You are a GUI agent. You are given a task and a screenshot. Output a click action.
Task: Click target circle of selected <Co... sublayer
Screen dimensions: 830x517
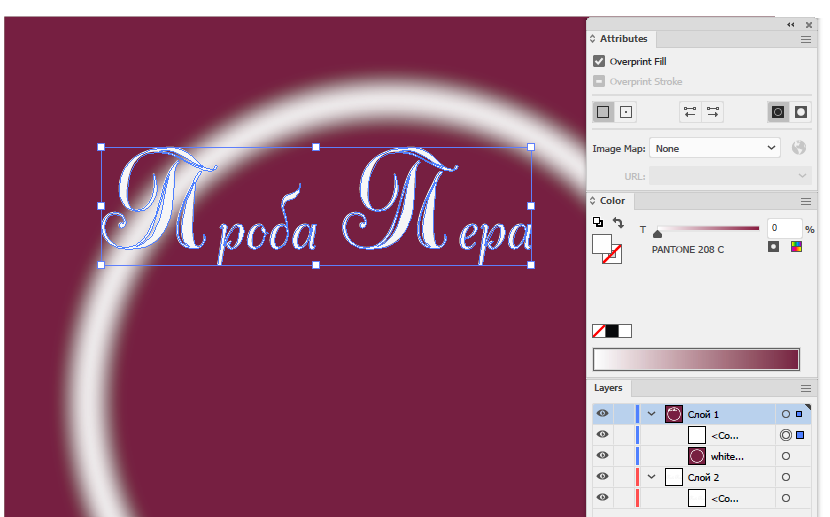point(786,435)
